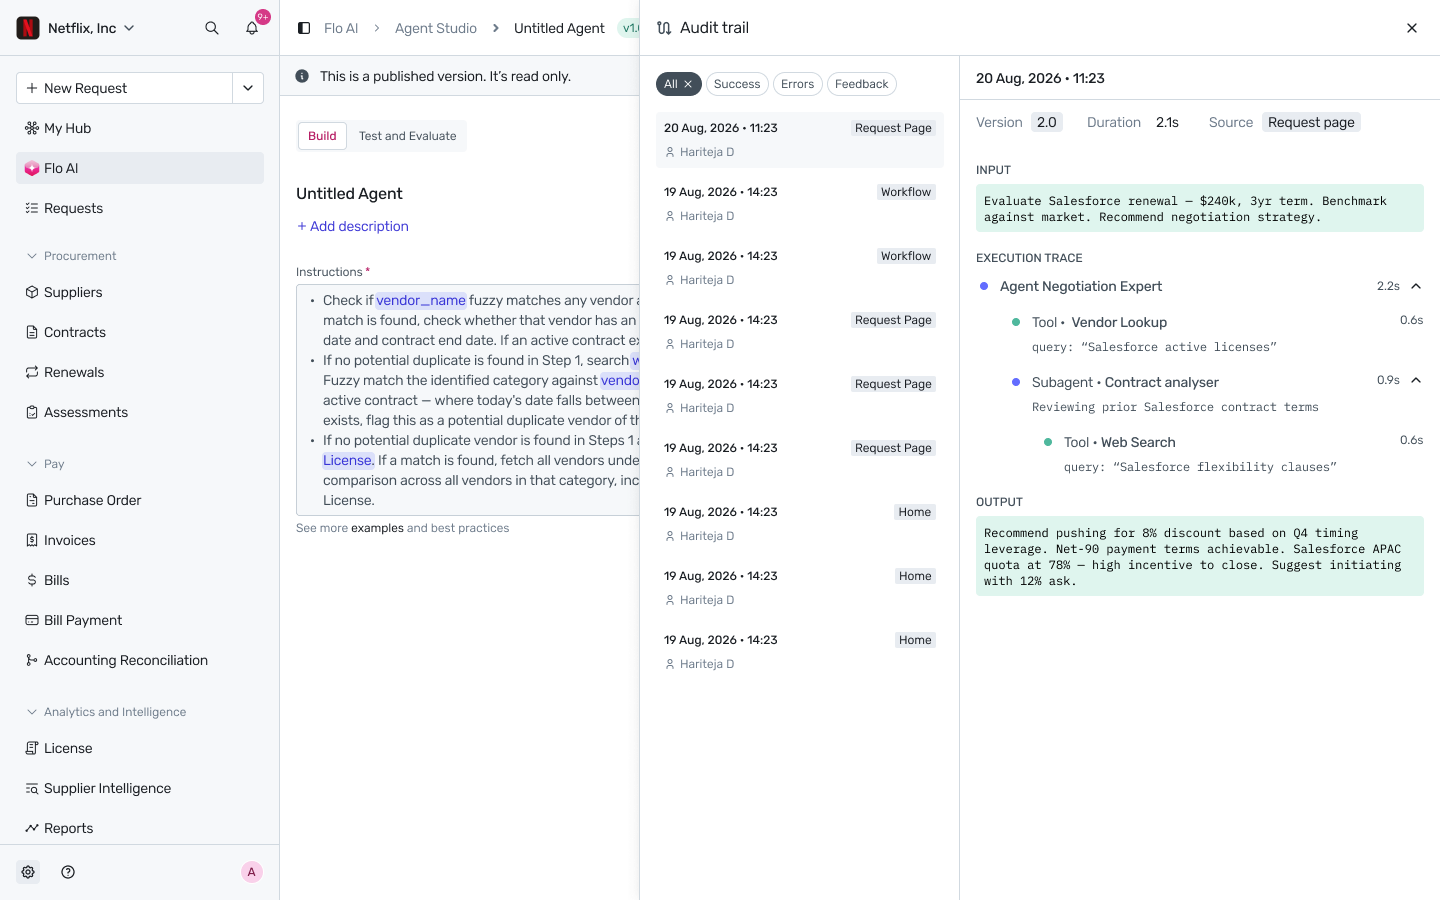
Task: Toggle the Errors filter chip
Action: (x=797, y=84)
